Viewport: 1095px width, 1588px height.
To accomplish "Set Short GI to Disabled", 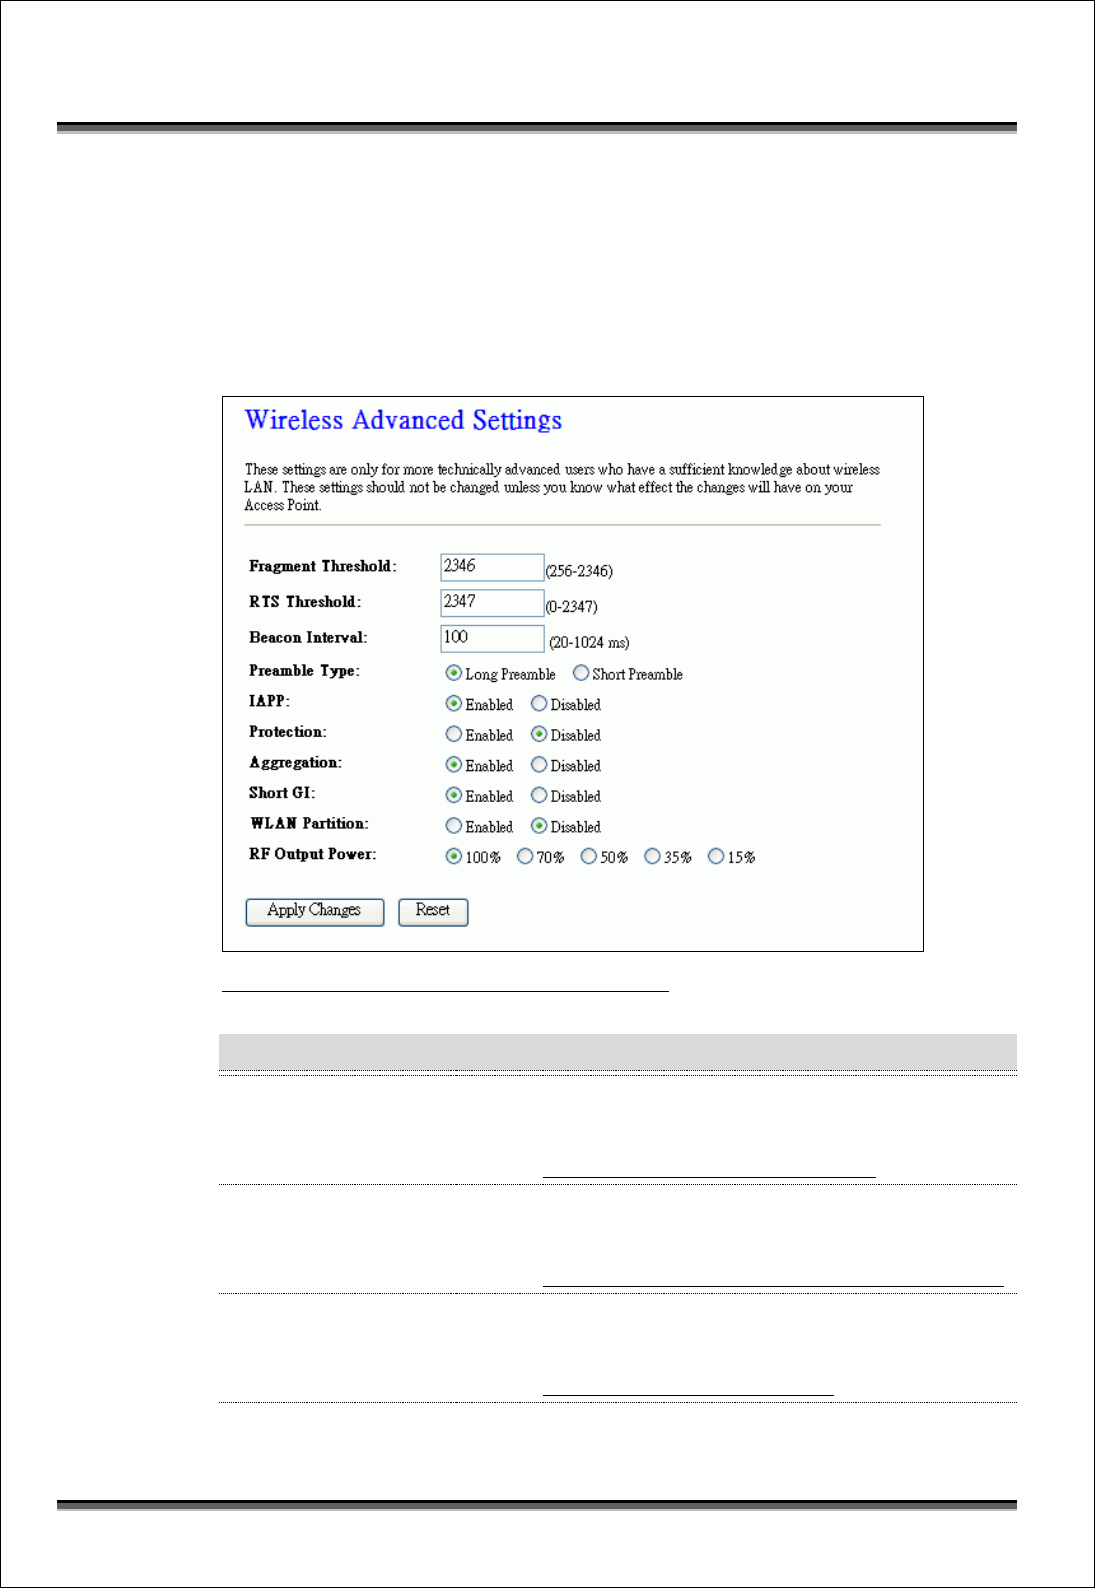I will pyautogui.click(x=539, y=796).
